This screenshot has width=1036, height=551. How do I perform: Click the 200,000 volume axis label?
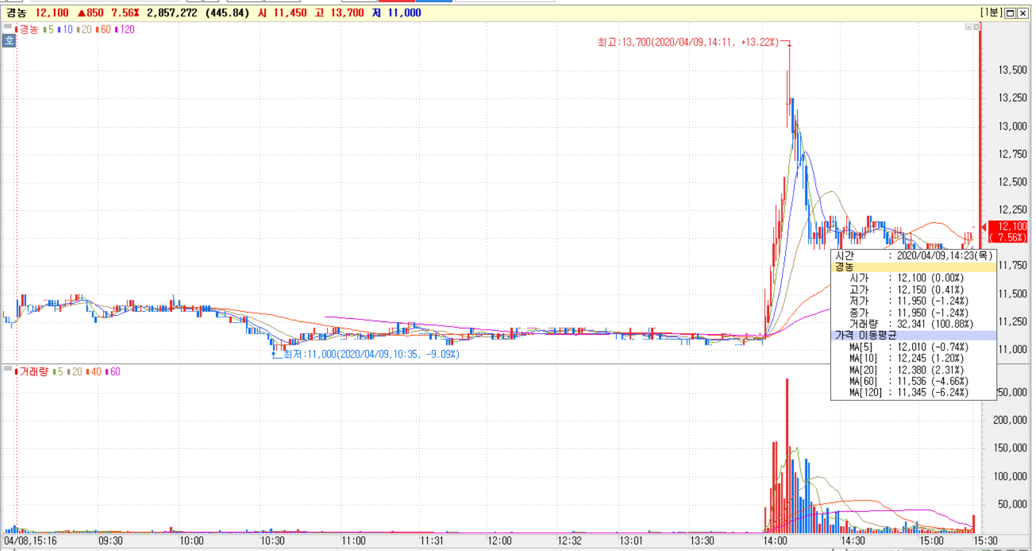(1011, 420)
